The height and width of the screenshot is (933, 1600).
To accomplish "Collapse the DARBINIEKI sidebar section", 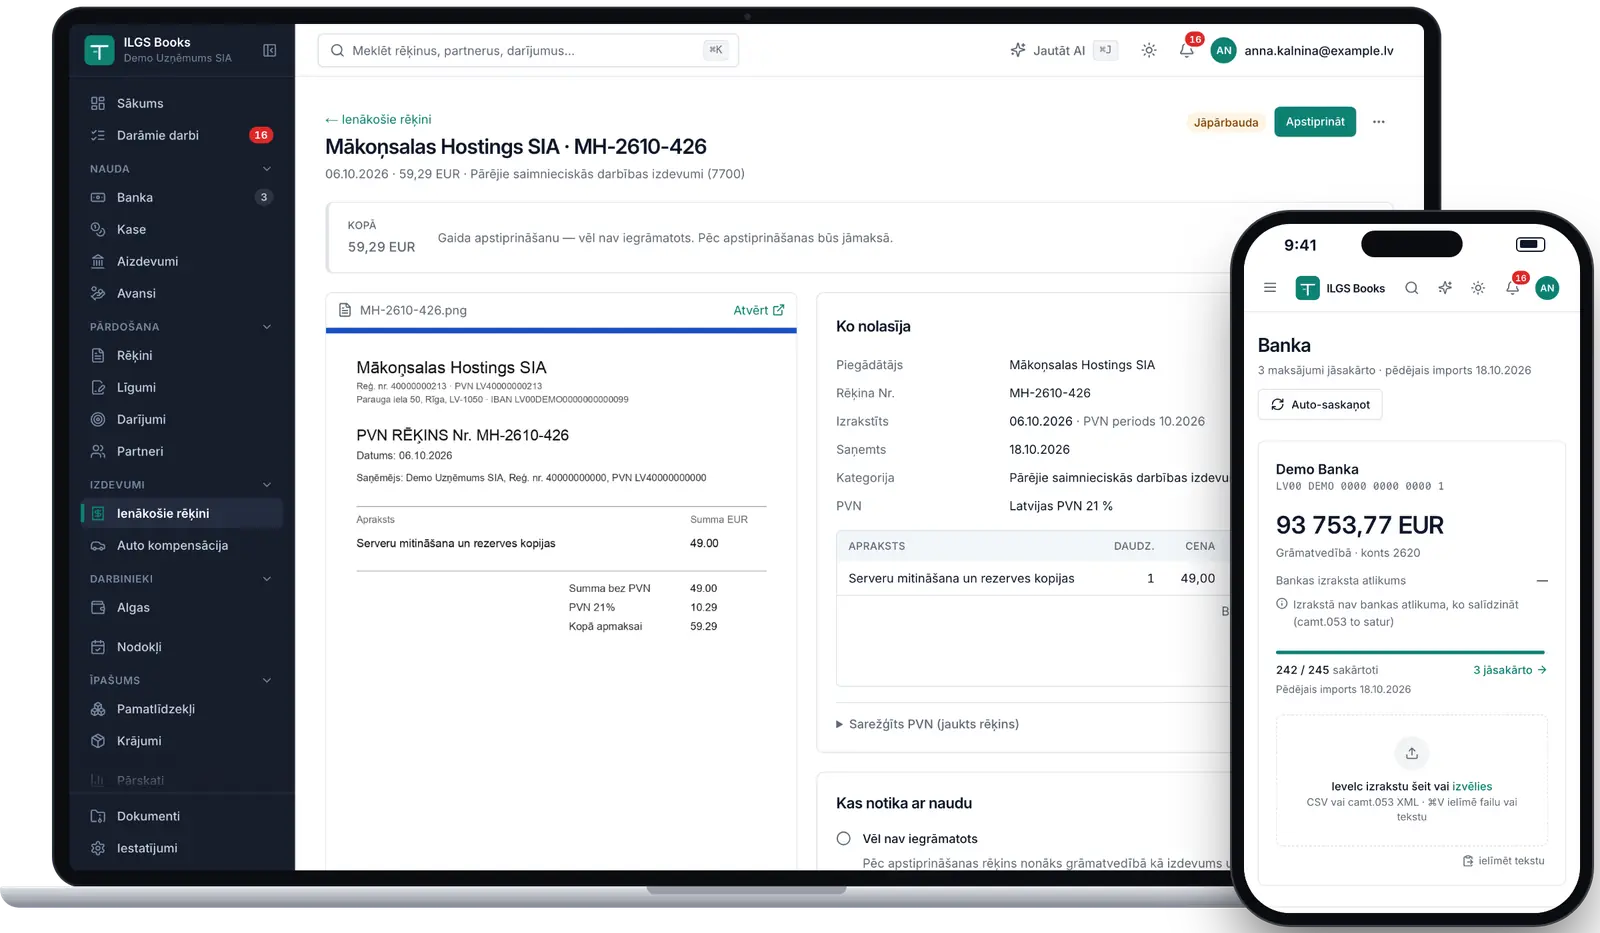I will [267, 579].
